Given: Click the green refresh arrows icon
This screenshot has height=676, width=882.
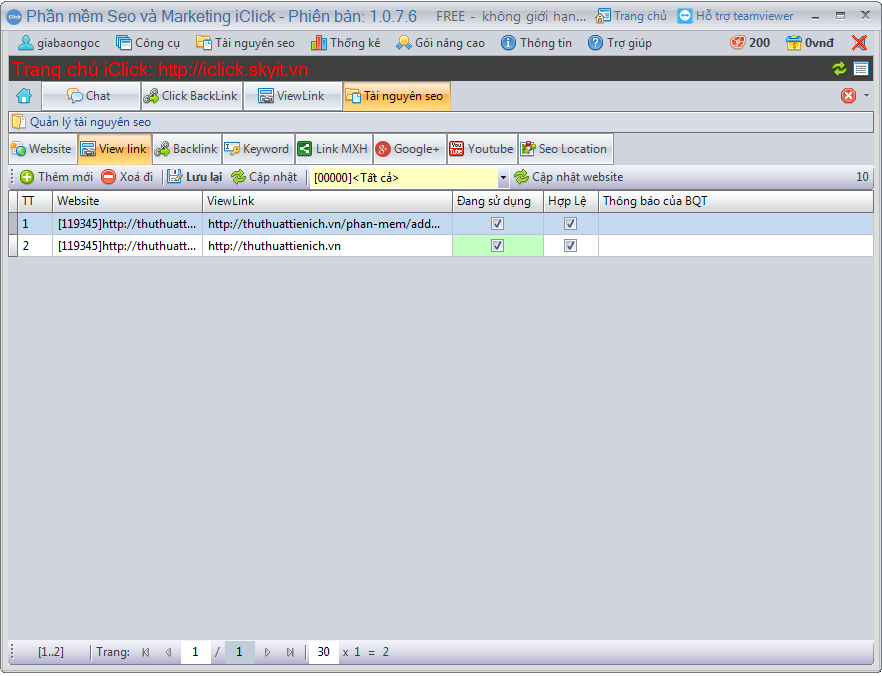Looking at the screenshot, I should 839,68.
